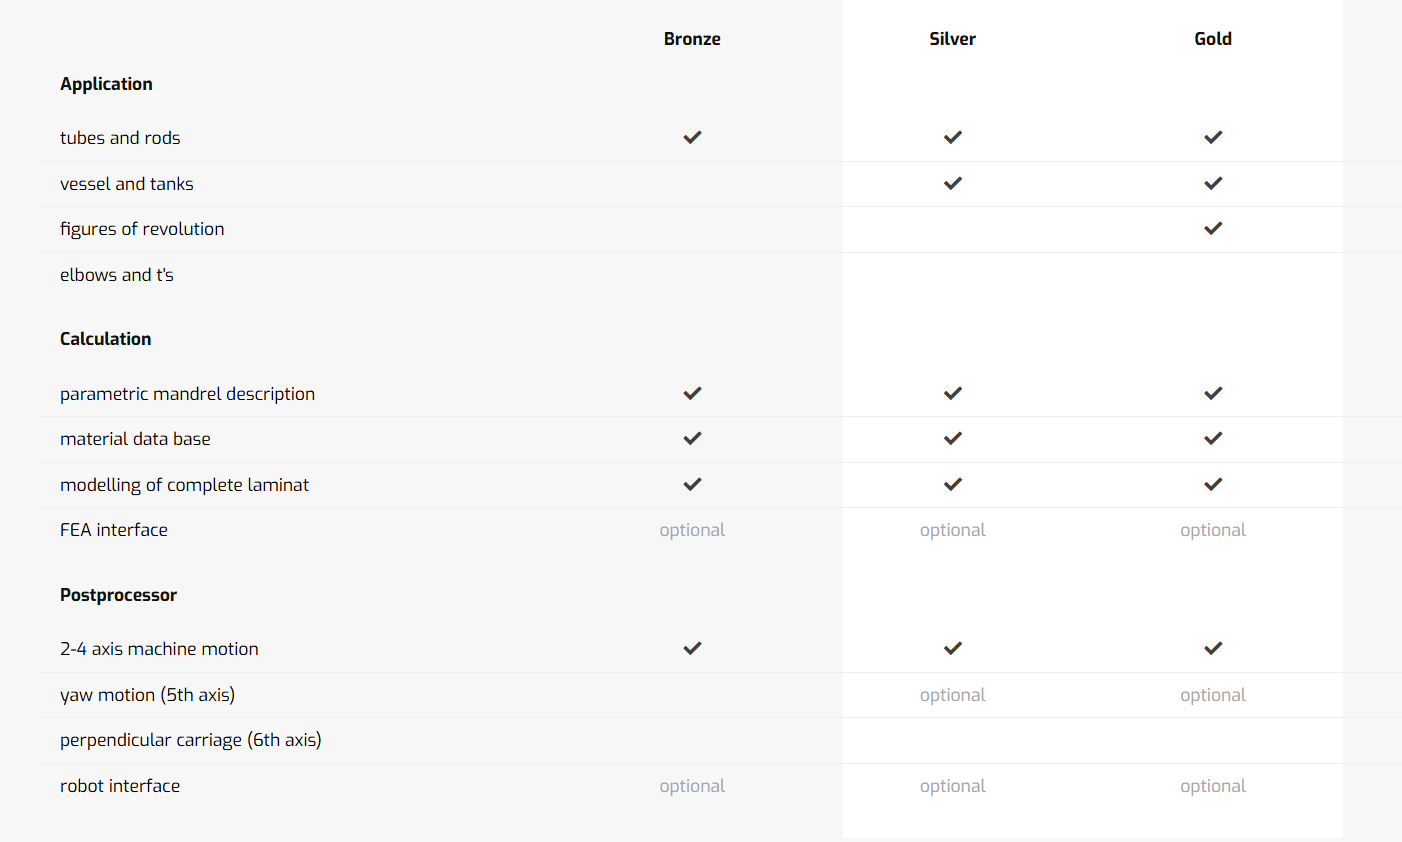Click perpendicular carriage (6th axis) row label

pos(191,740)
